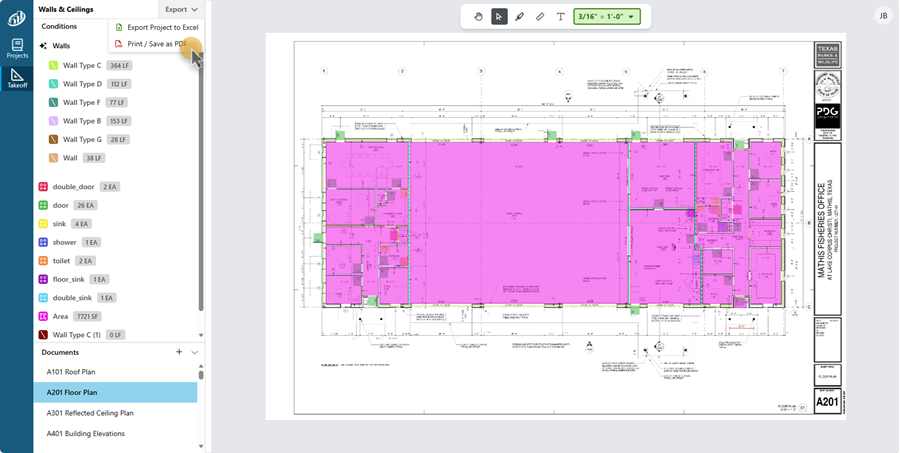This screenshot has width=900, height=453.
Task: Click Wall Type B condition icon
Action: 53,121
